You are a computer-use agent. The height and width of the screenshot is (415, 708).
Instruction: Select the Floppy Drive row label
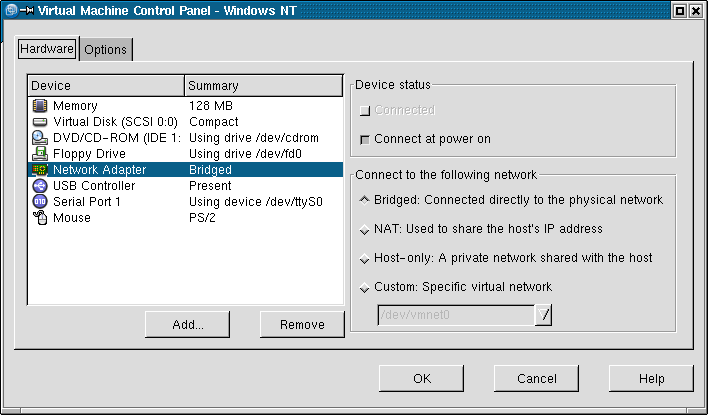[x=89, y=154]
